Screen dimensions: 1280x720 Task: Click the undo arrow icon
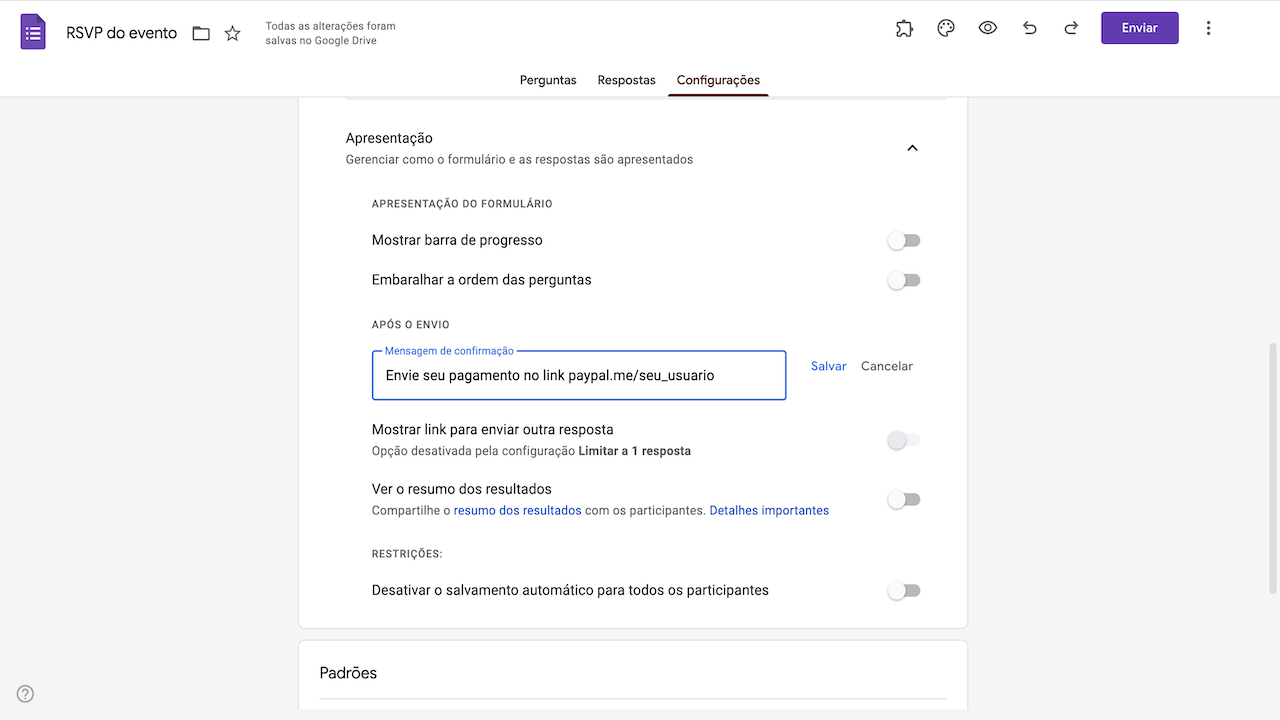[x=1030, y=28]
